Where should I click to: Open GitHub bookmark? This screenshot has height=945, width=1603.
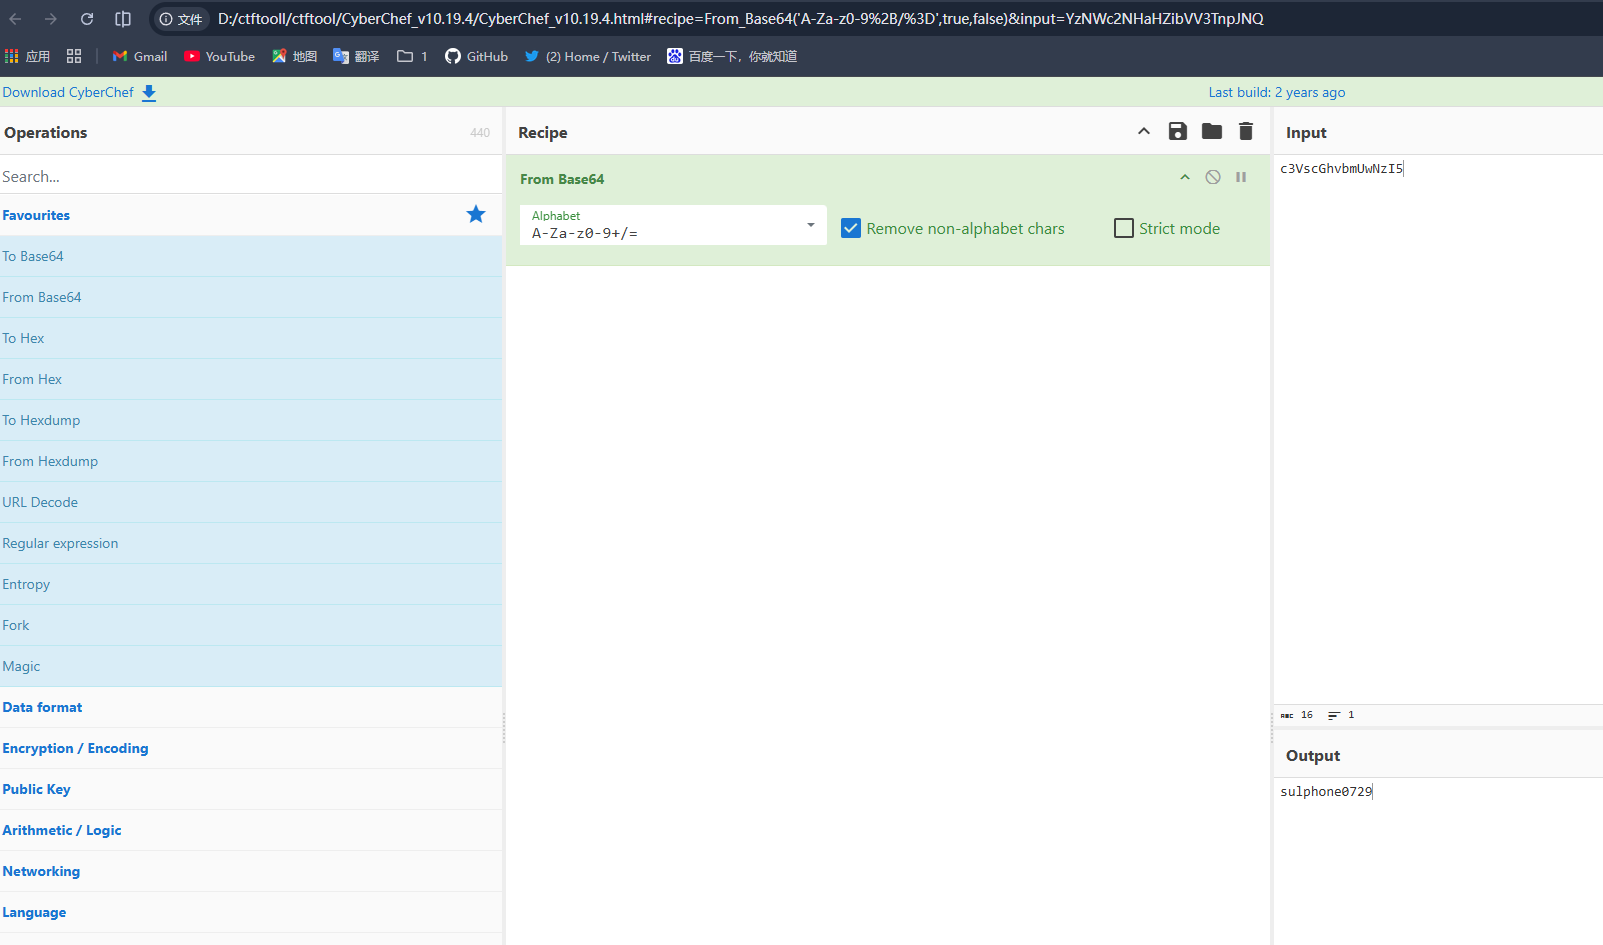pyautogui.click(x=477, y=56)
